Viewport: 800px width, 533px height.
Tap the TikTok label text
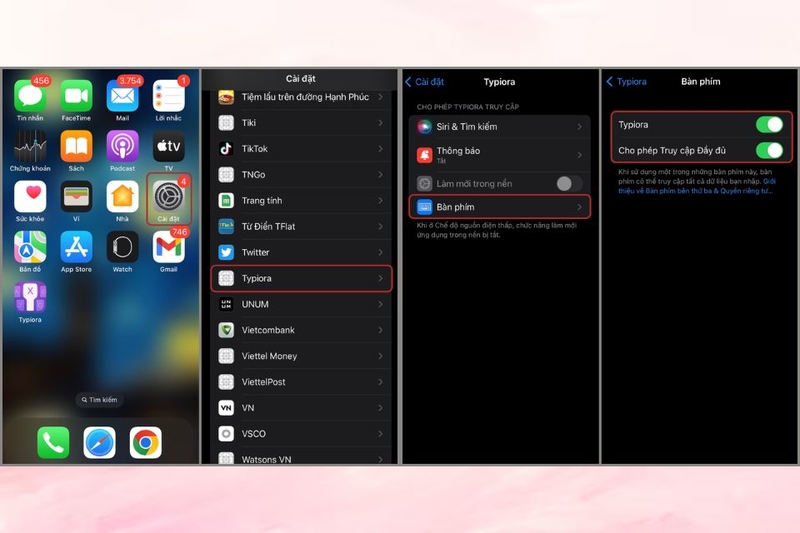(x=255, y=148)
